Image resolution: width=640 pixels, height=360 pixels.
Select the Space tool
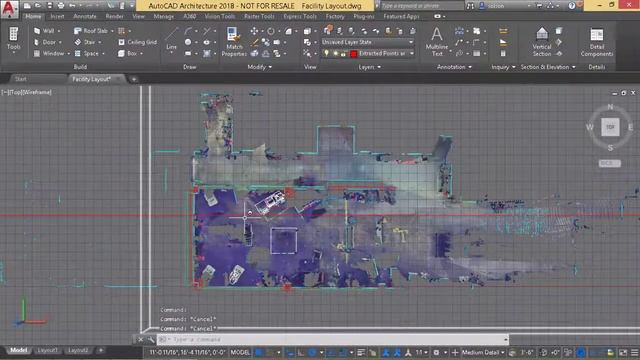pyautogui.click(x=87, y=53)
